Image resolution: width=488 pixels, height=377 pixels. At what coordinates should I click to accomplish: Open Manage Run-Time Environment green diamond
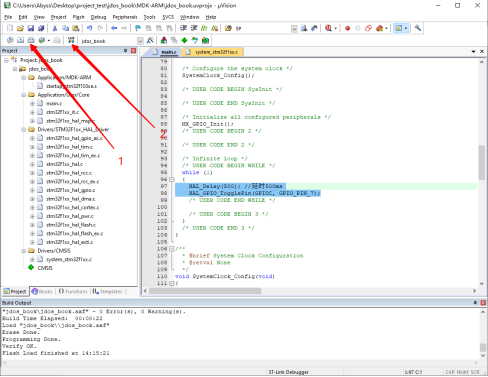[x=184, y=40]
